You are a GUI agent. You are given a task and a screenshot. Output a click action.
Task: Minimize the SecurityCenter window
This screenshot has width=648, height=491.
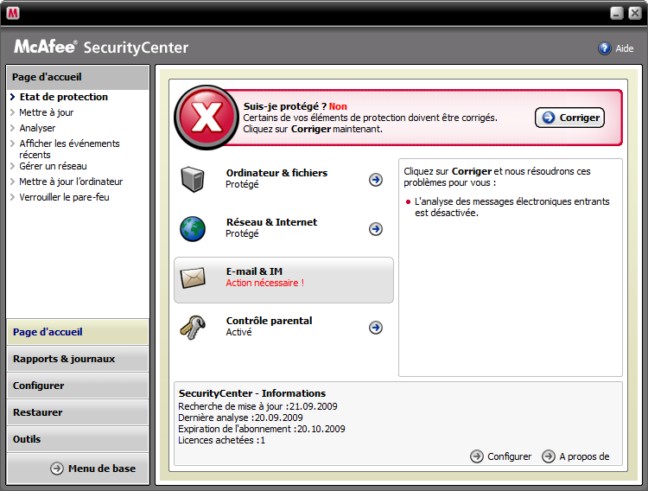coord(617,13)
